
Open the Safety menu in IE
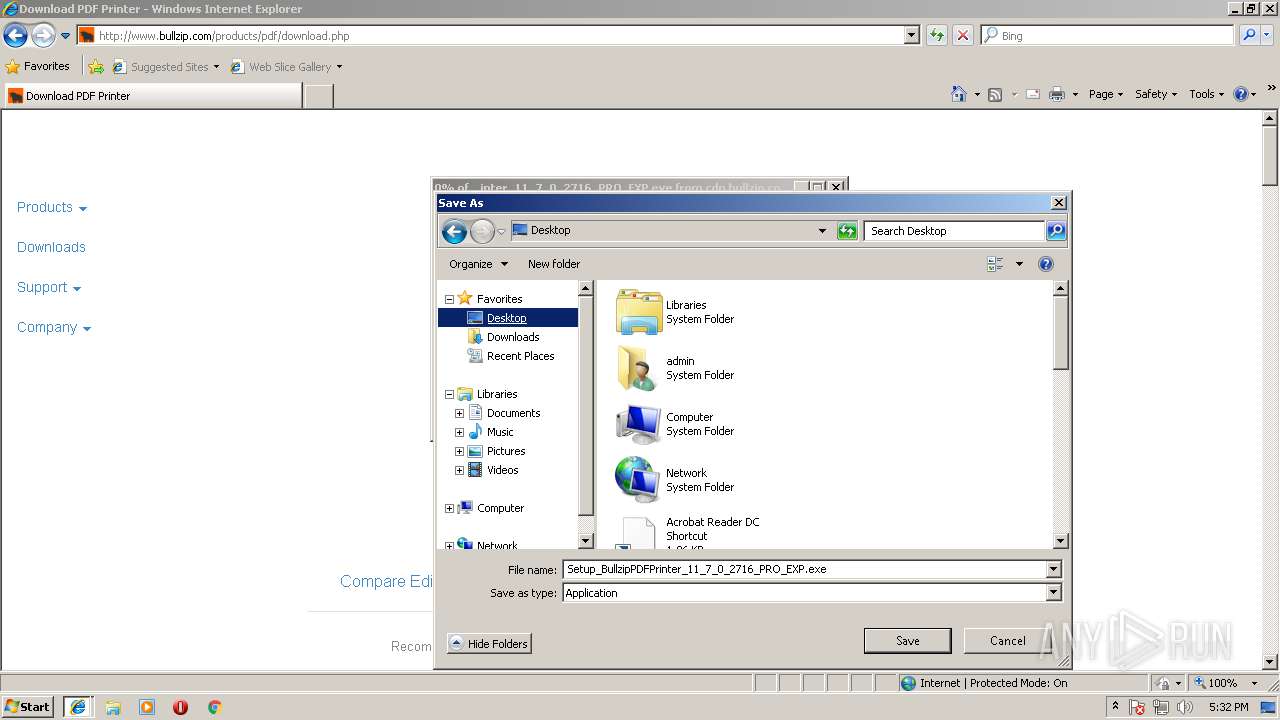pyautogui.click(x=1155, y=94)
